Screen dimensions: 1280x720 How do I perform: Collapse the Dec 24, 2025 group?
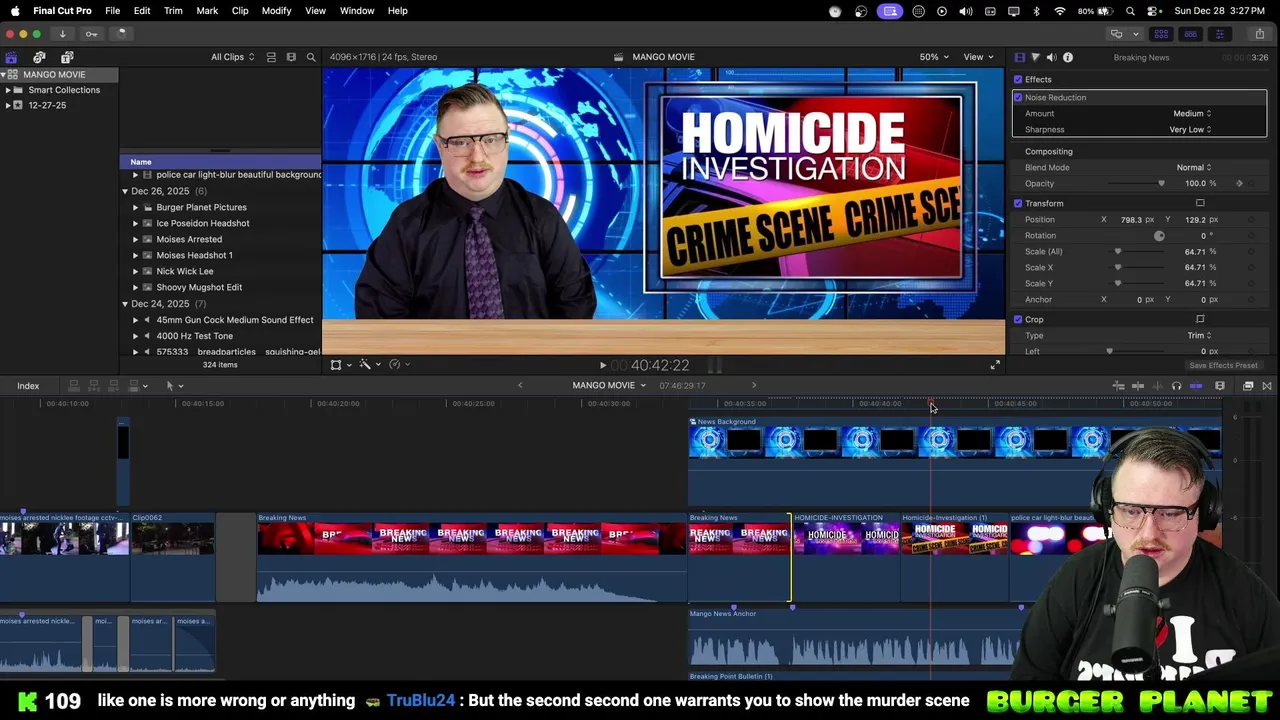pyautogui.click(x=125, y=303)
